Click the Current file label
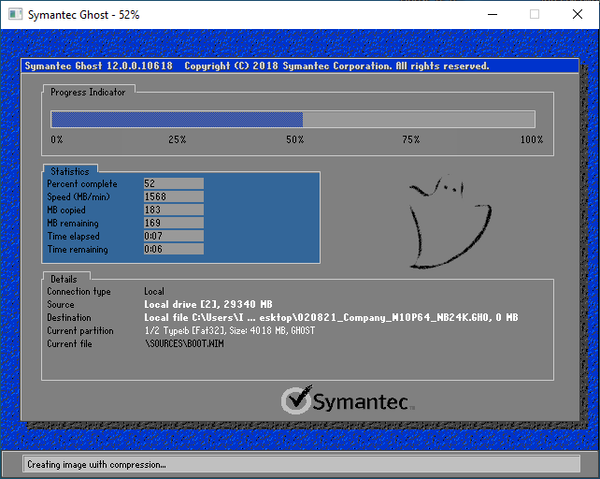Screen dimensions: 600x479 [69, 344]
